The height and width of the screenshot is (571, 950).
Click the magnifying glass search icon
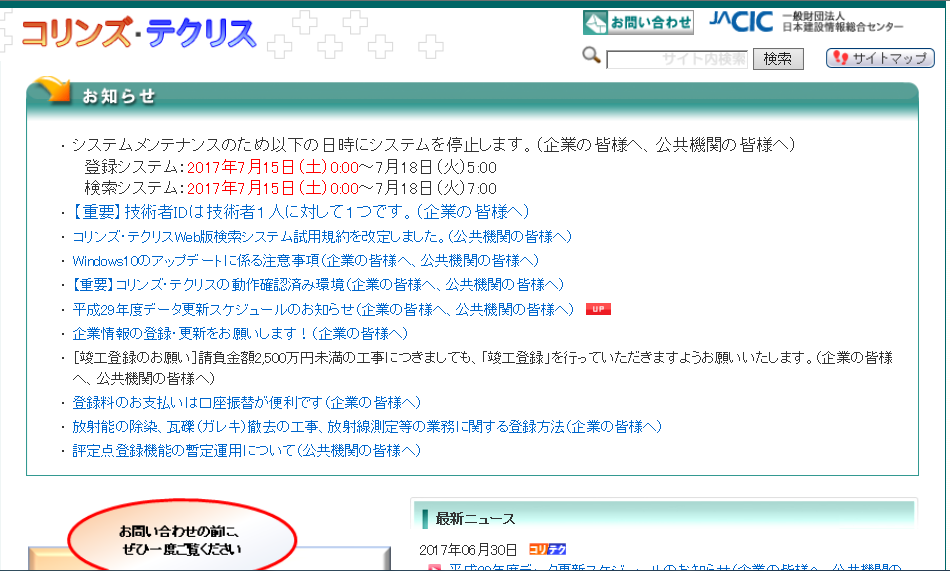pos(591,56)
